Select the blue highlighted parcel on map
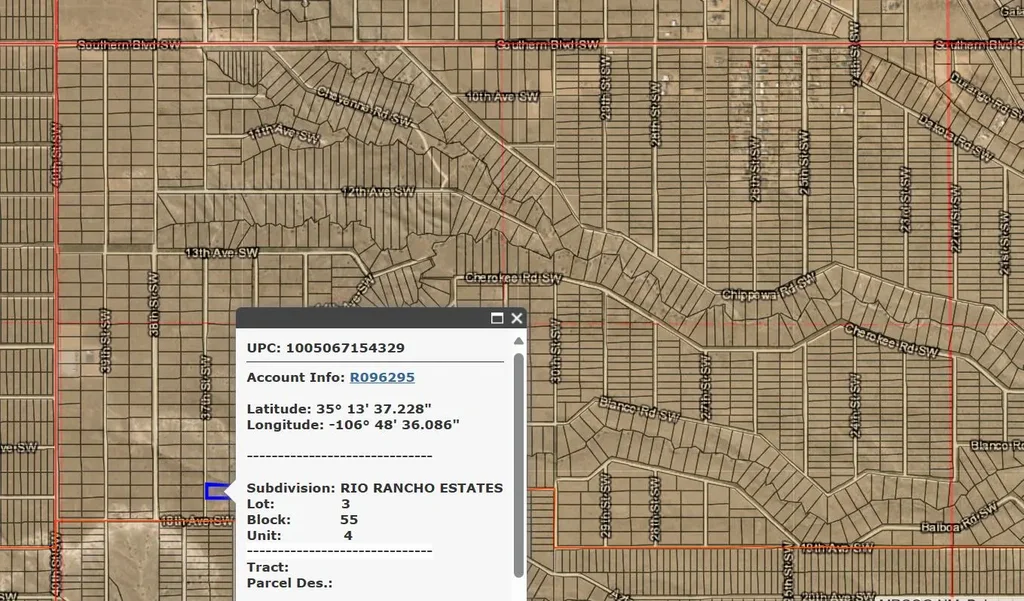Screen dimensions: 1024x601 click(x=214, y=491)
